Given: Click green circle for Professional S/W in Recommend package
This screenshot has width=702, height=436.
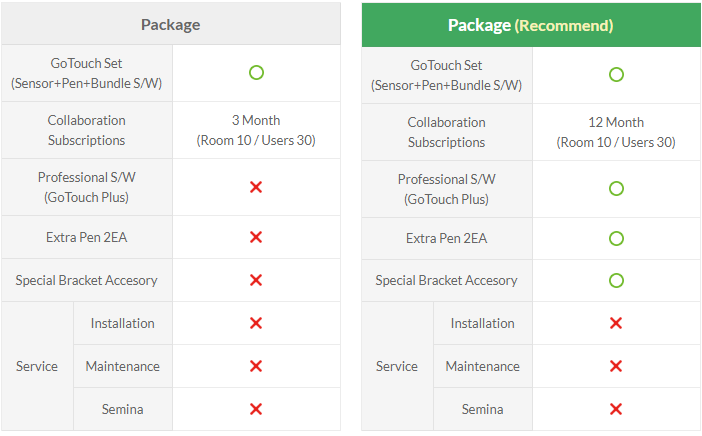Looking at the screenshot, I should (x=616, y=188).
